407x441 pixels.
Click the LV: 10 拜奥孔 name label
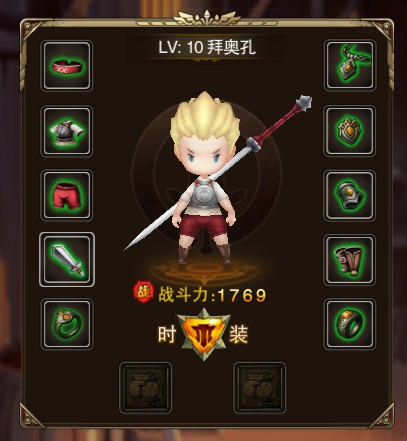pos(207,48)
